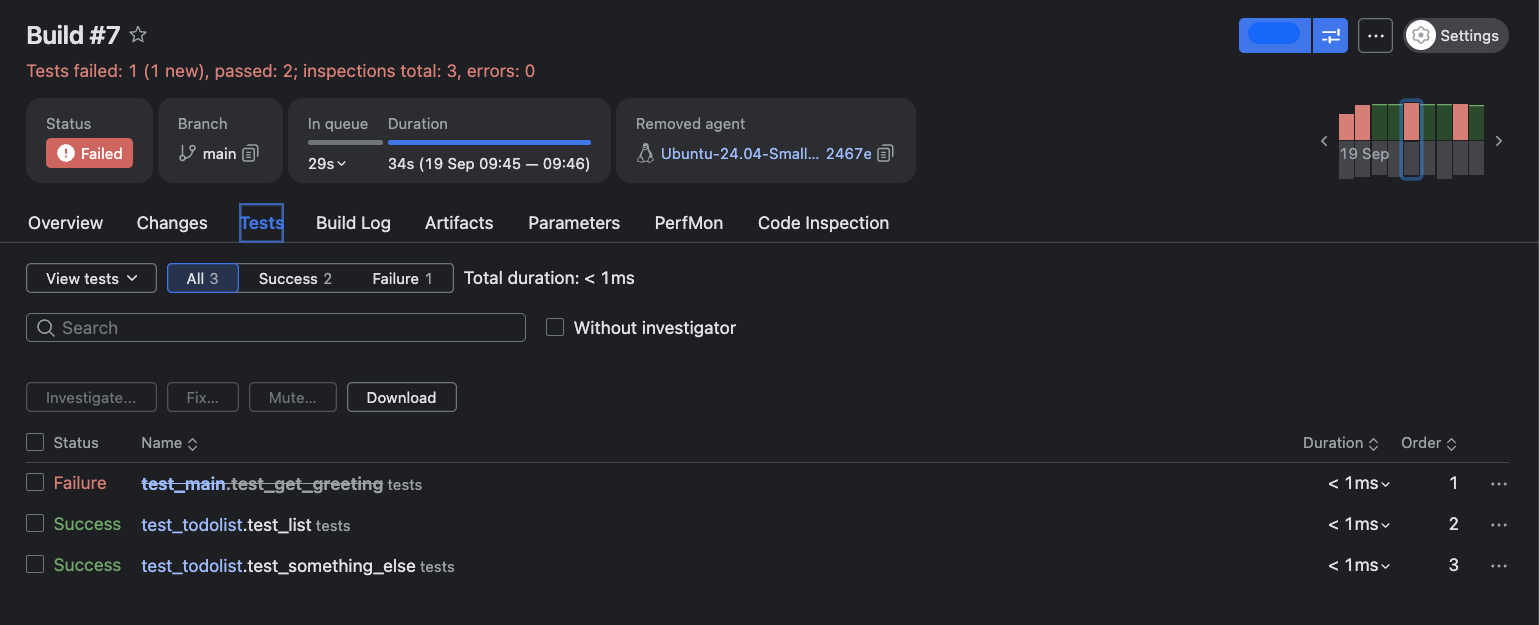Switch to the Build Log tab
This screenshot has width=1539, height=625.
click(353, 223)
